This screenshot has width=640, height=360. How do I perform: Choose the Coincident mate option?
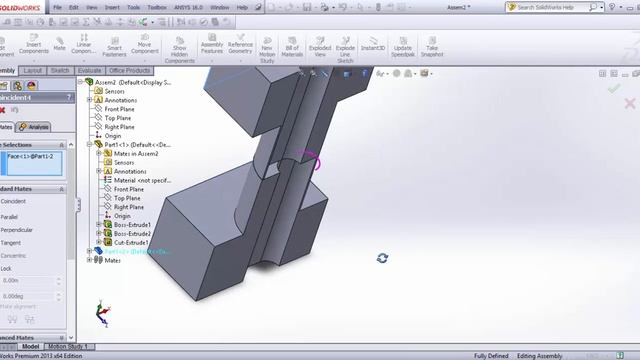point(13,201)
